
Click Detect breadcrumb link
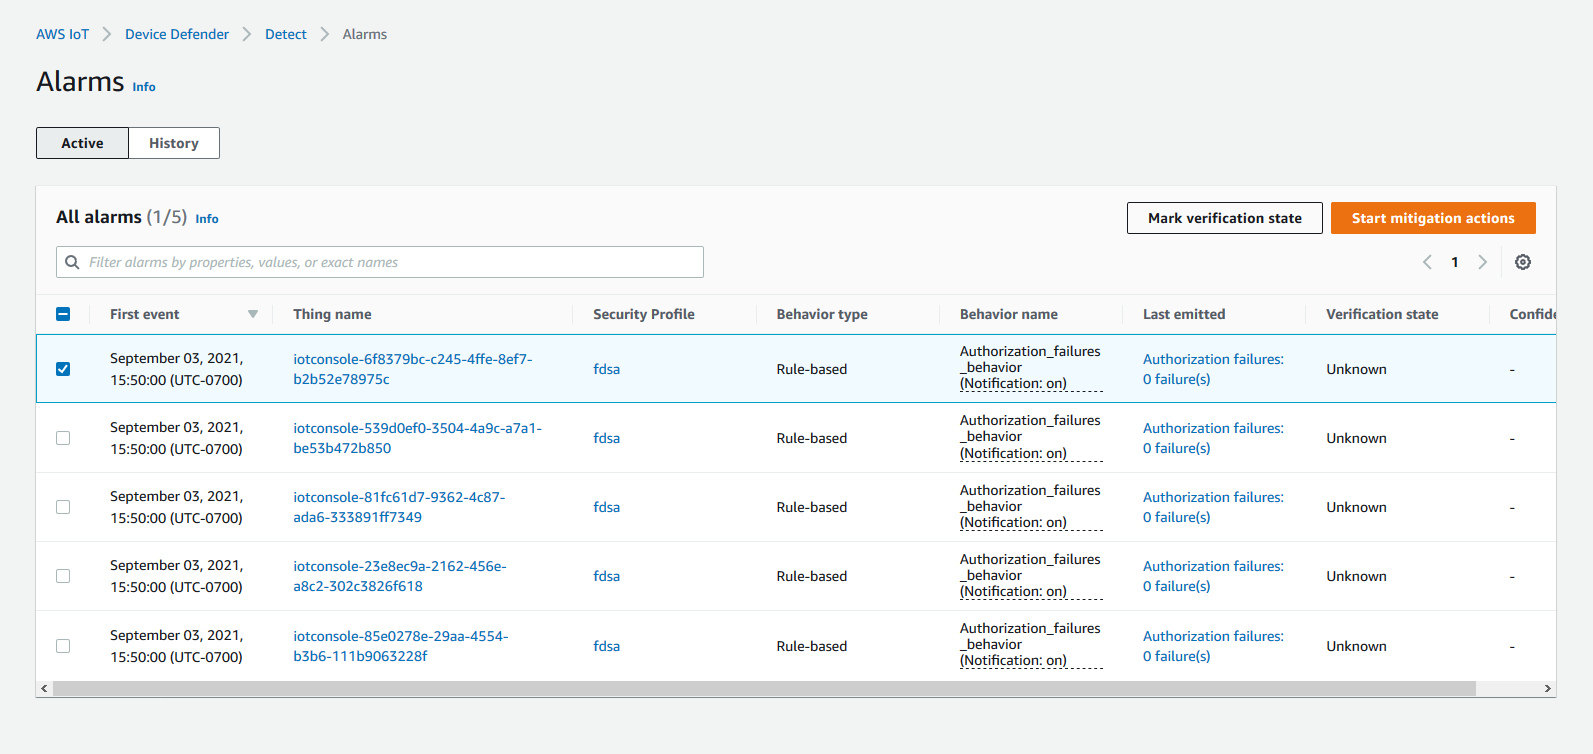pyautogui.click(x=285, y=34)
